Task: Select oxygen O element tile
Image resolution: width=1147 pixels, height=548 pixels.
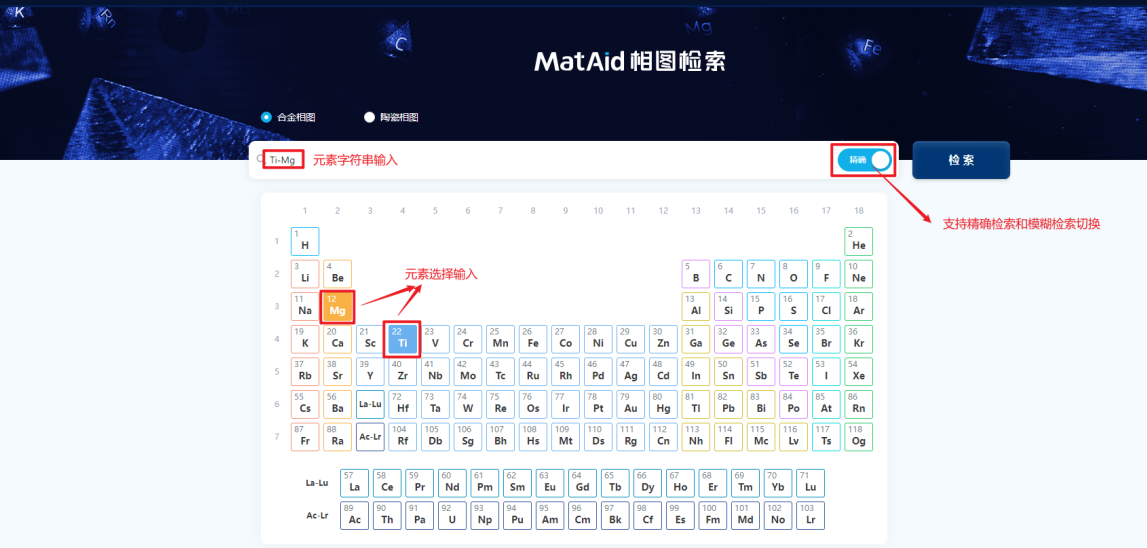Action: [794, 274]
